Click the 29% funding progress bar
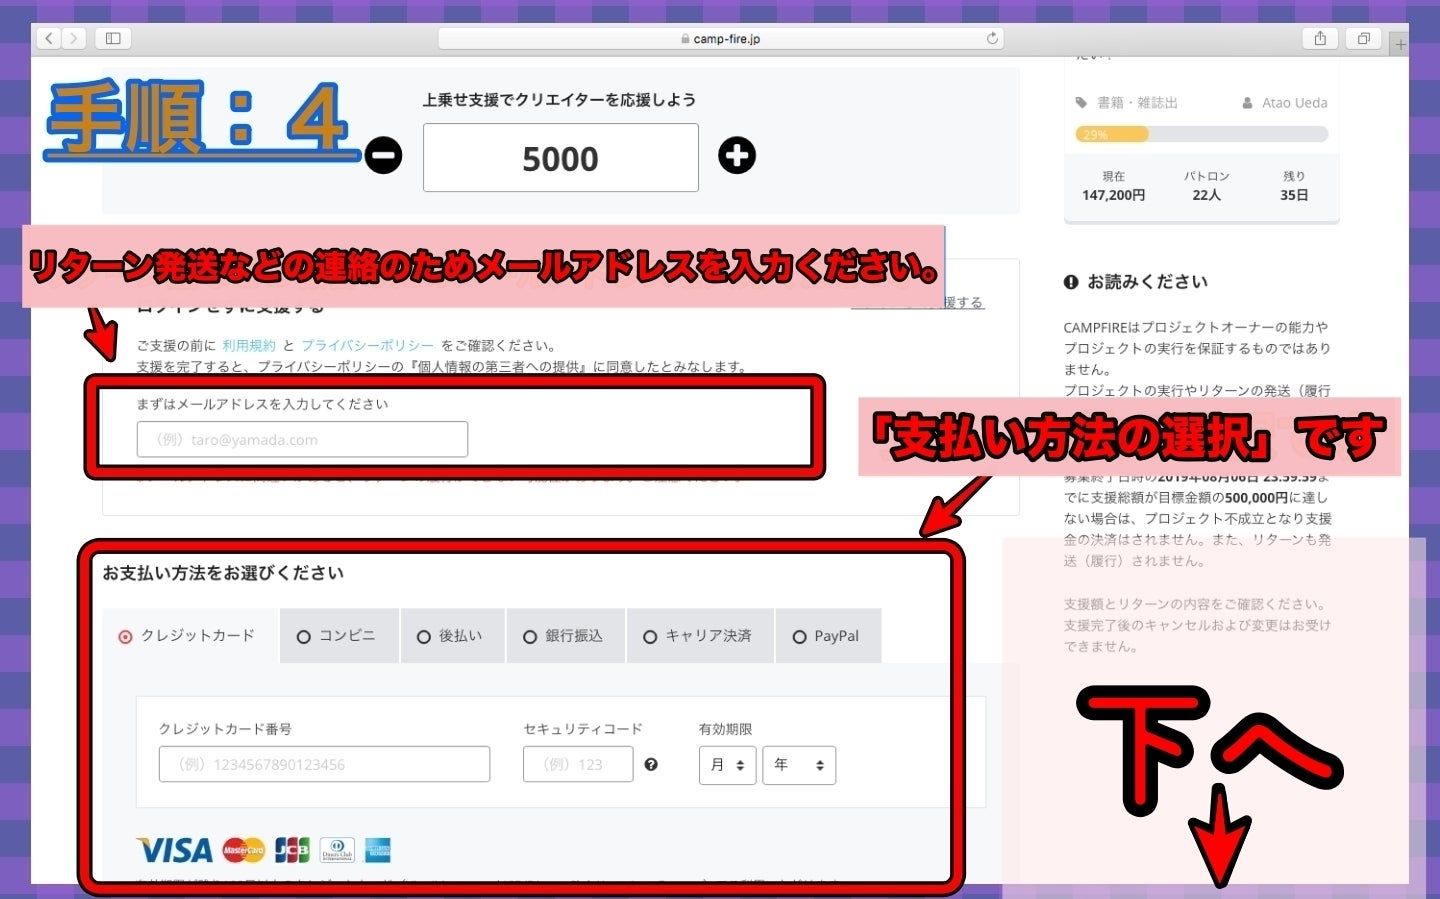 [1201, 134]
